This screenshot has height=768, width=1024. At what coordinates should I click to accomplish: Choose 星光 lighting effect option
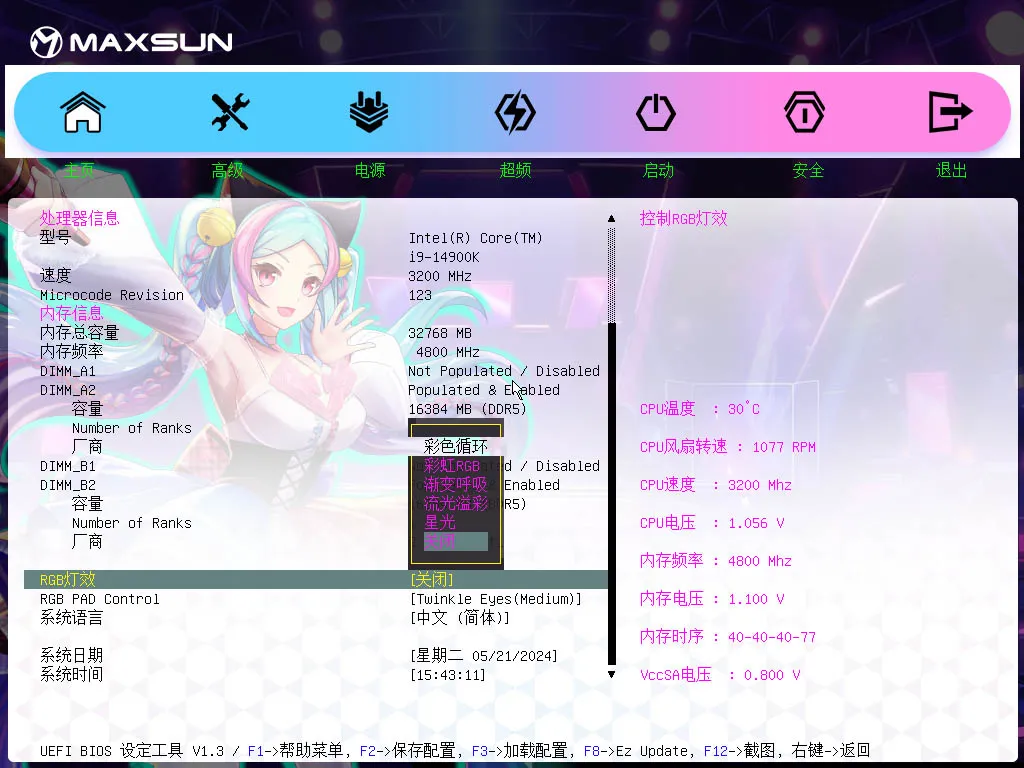pos(440,522)
